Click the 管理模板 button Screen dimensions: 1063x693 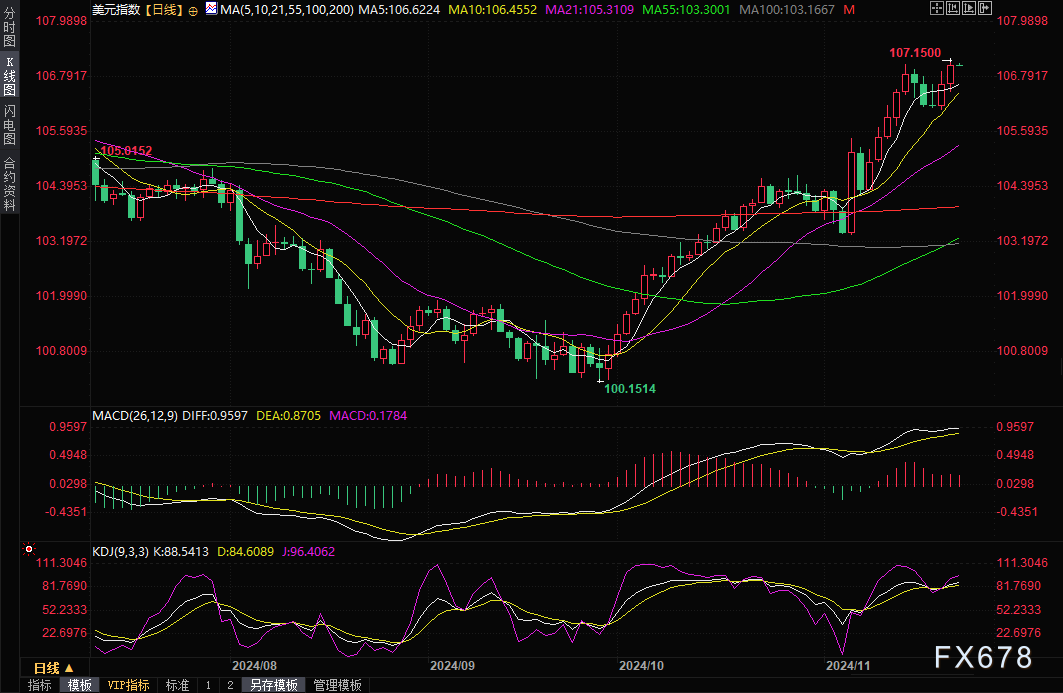[x=337, y=685]
